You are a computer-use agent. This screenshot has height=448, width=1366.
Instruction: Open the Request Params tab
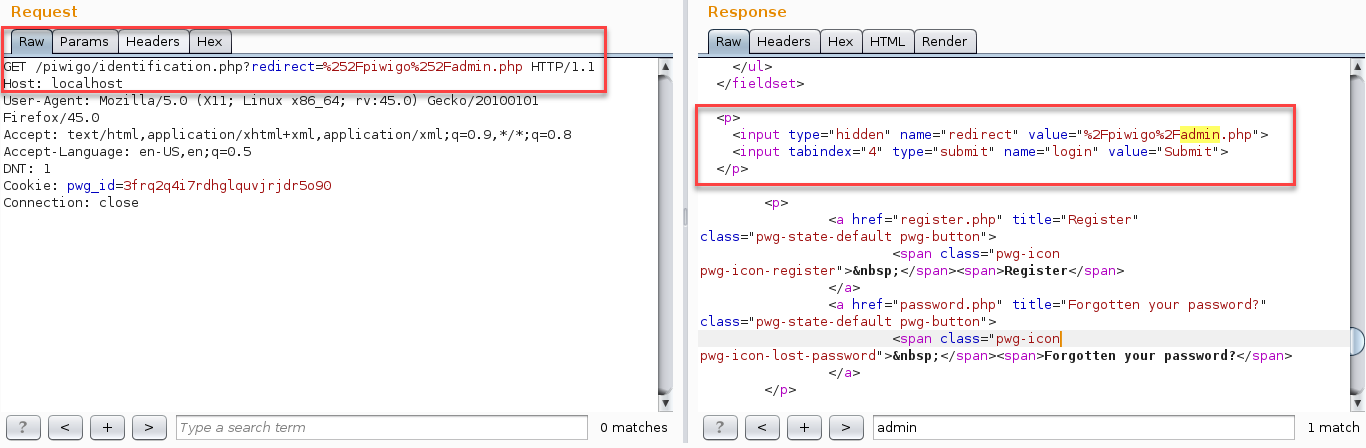click(x=85, y=41)
